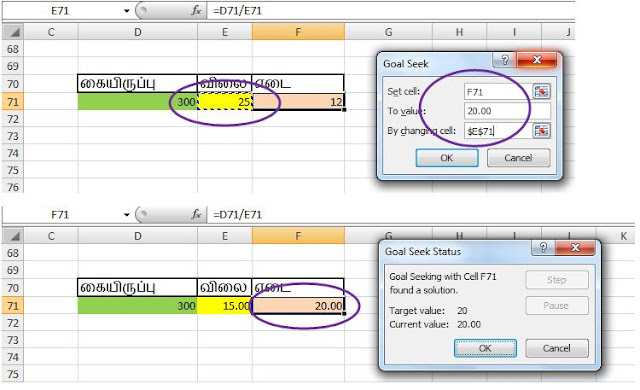Click fx insert function icon in top formula bar
Image resolution: width=640 pixels, height=390 pixels.
196,11
